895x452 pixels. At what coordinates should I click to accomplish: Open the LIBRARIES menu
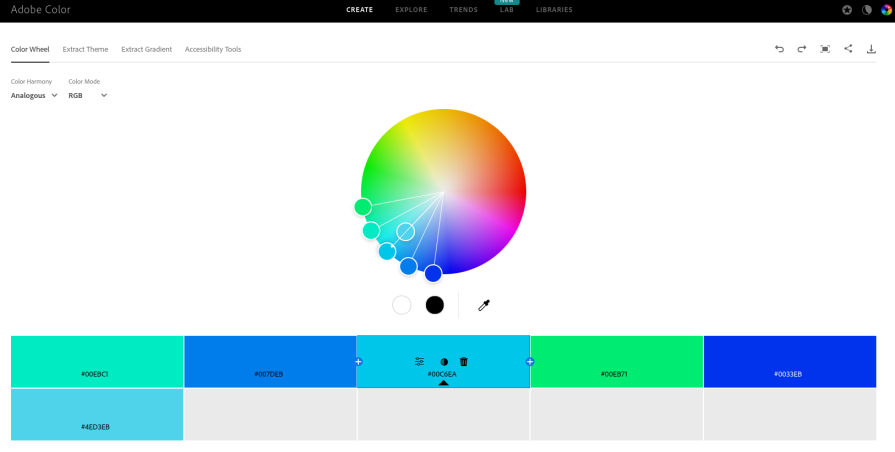coord(554,10)
